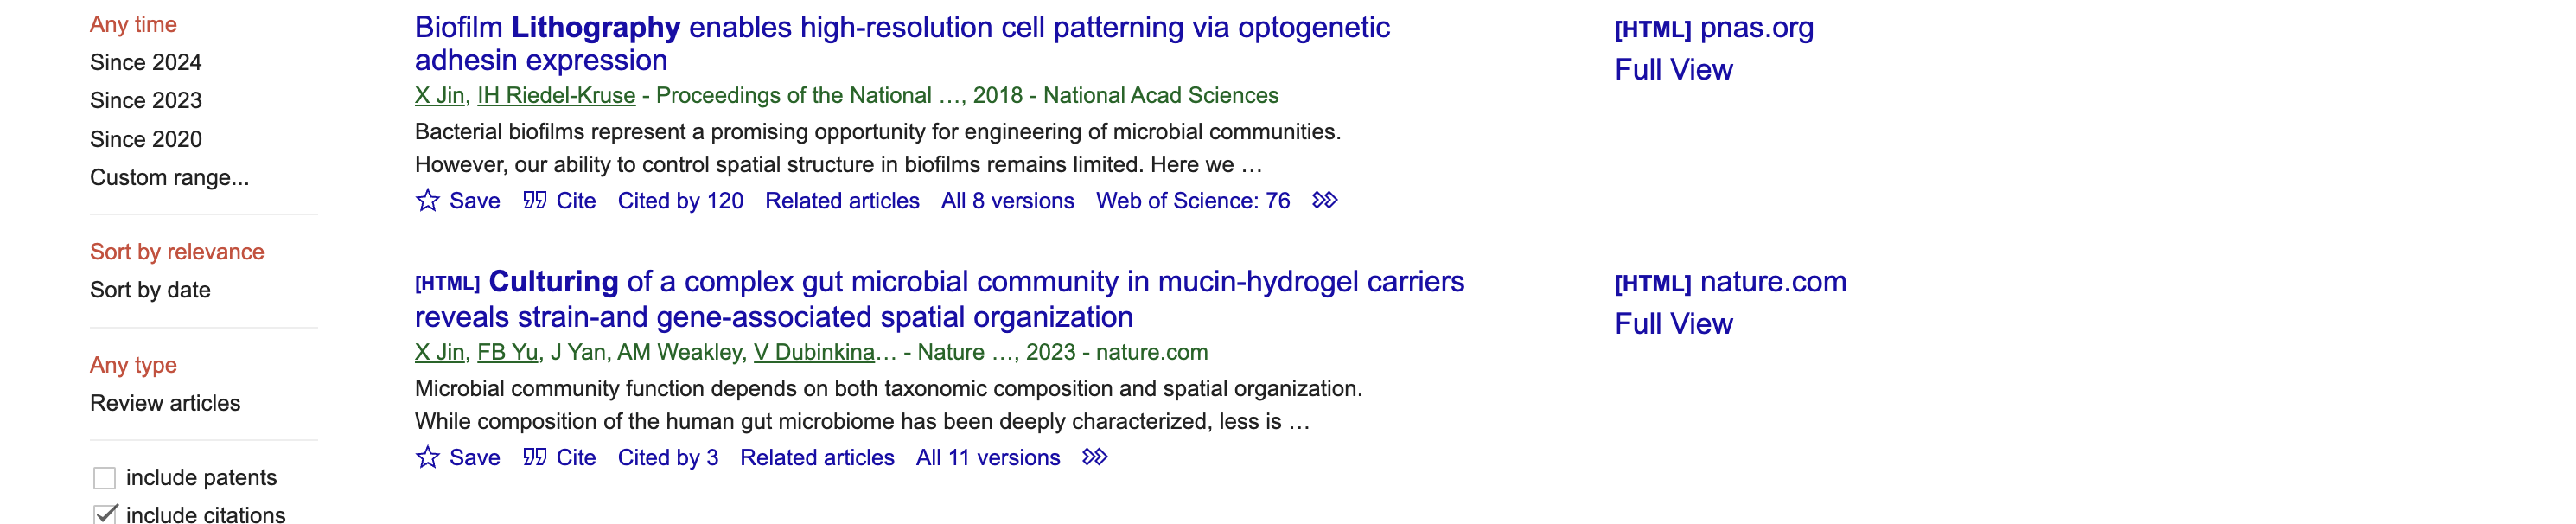Show only Review articles
The width and height of the screenshot is (2576, 524).
164,403
